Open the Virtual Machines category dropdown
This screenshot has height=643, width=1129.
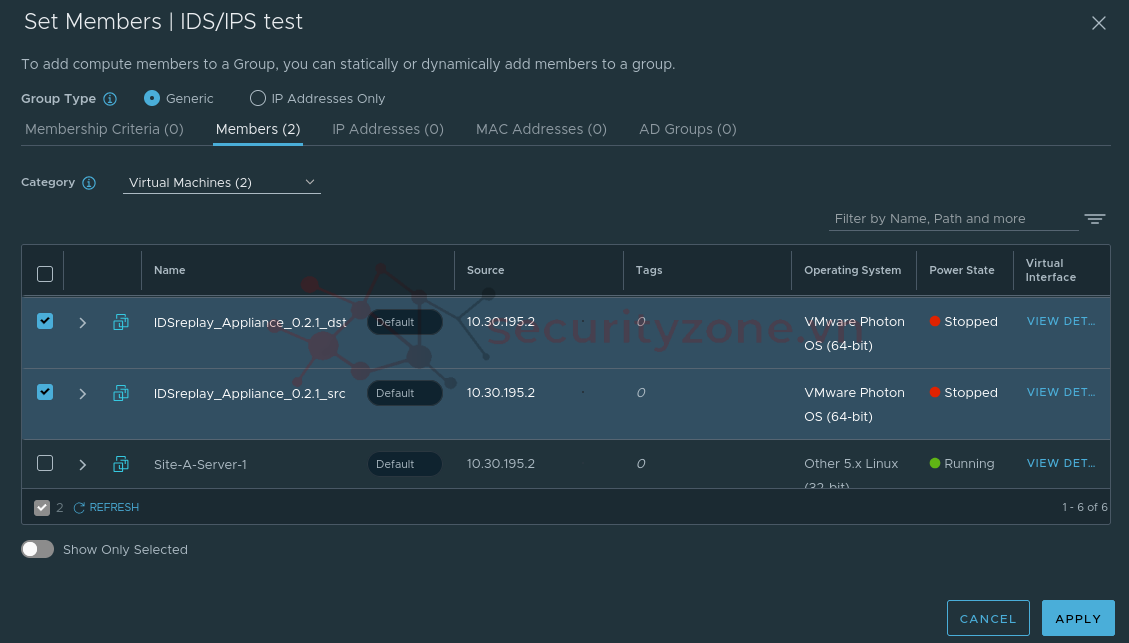(x=221, y=183)
